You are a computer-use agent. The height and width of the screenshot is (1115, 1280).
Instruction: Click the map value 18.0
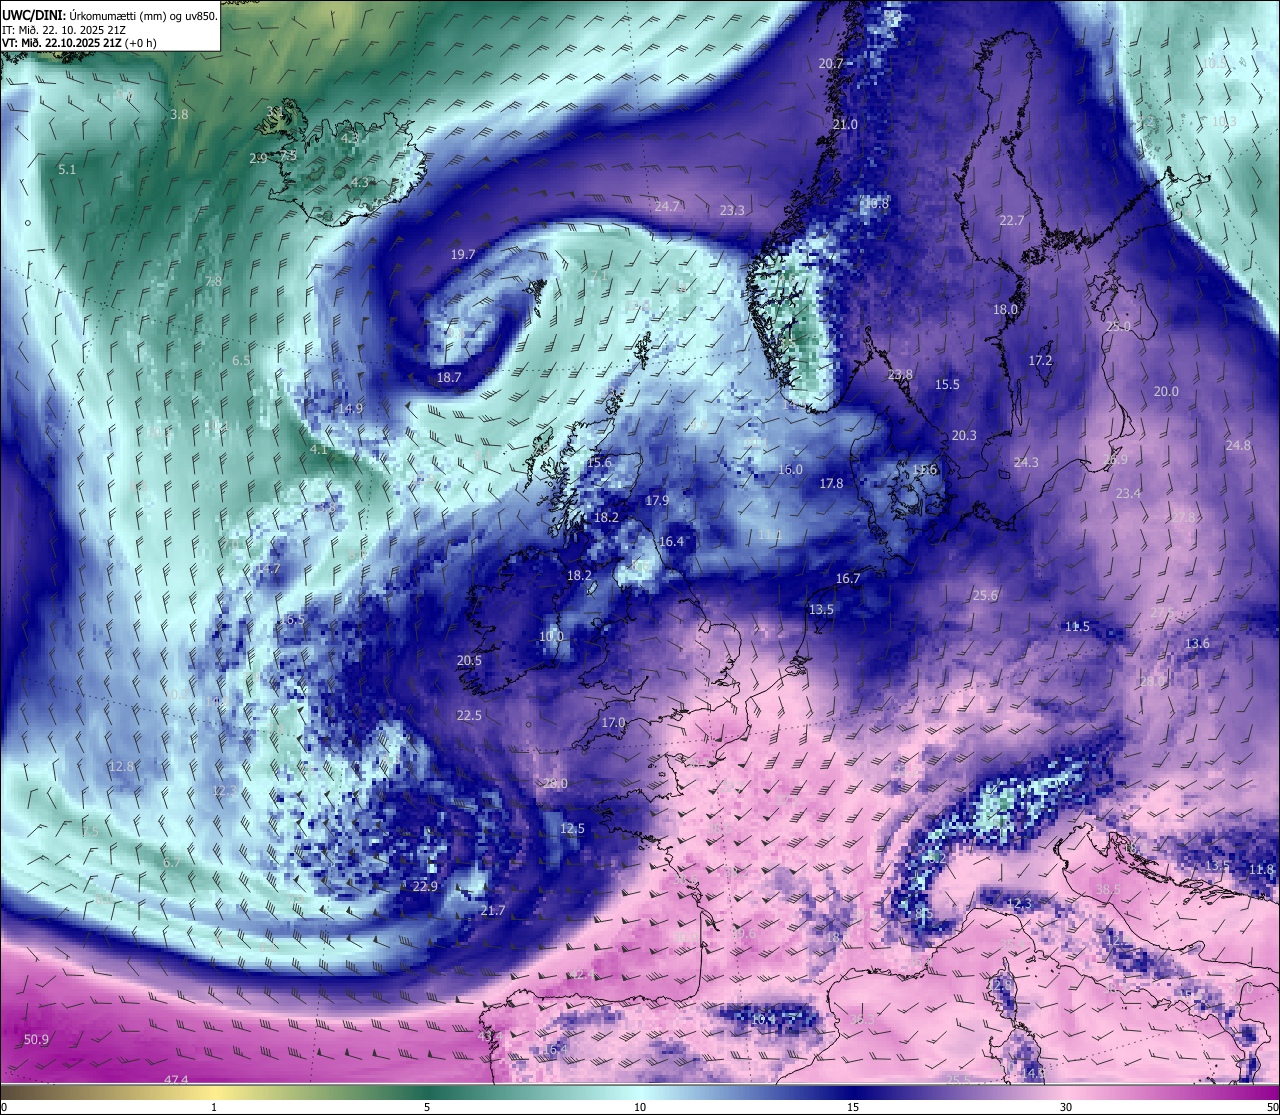point(1005,310)
